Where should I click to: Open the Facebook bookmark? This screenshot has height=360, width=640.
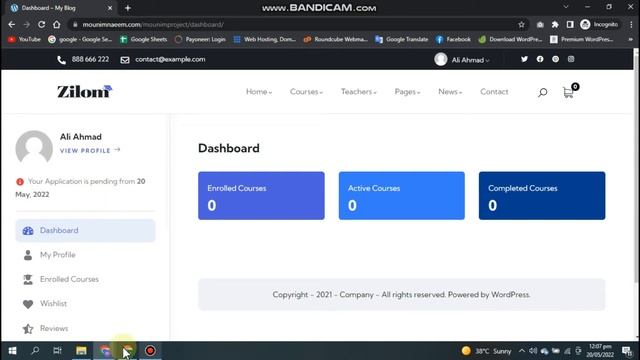pyautogui.click(x=453, y=40)
